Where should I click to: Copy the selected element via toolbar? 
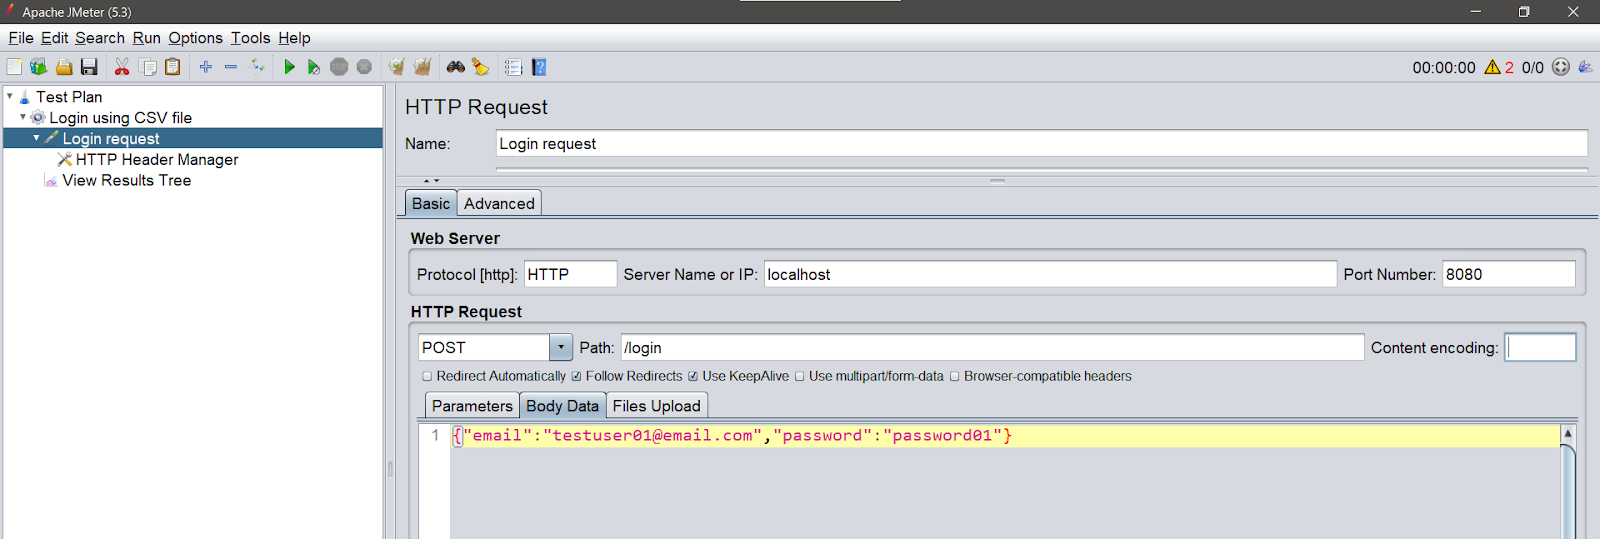point(148,67)
